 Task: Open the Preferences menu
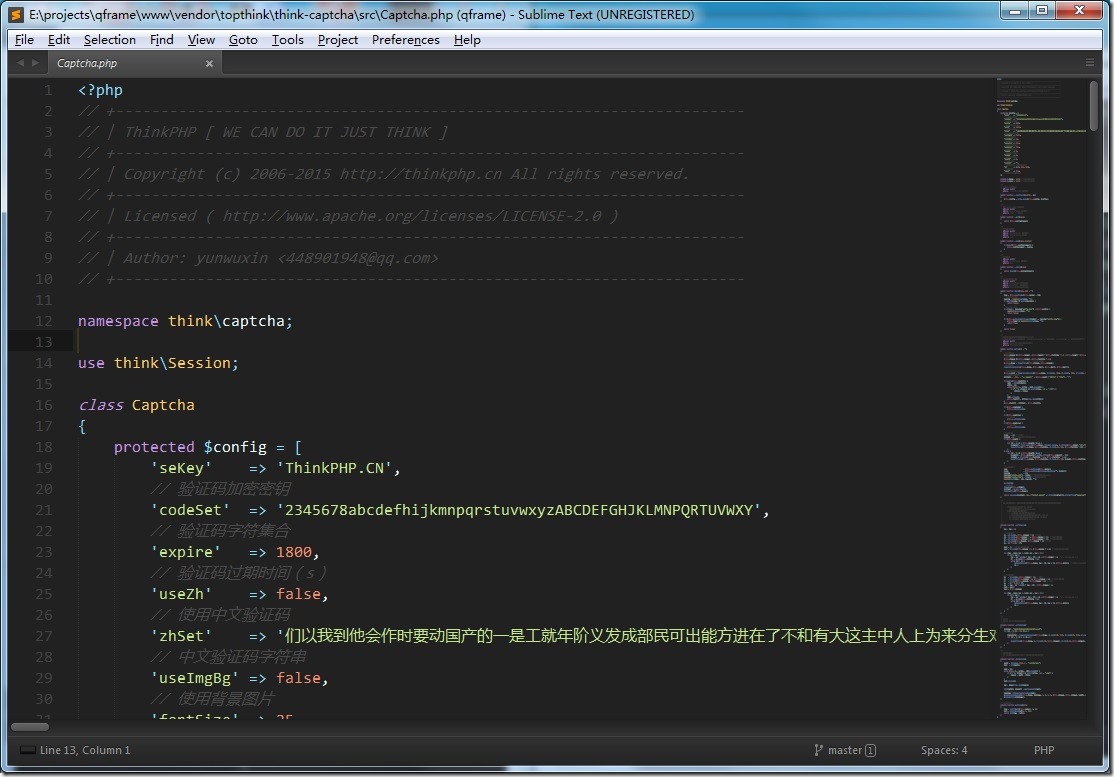click(x=406, y=40)
